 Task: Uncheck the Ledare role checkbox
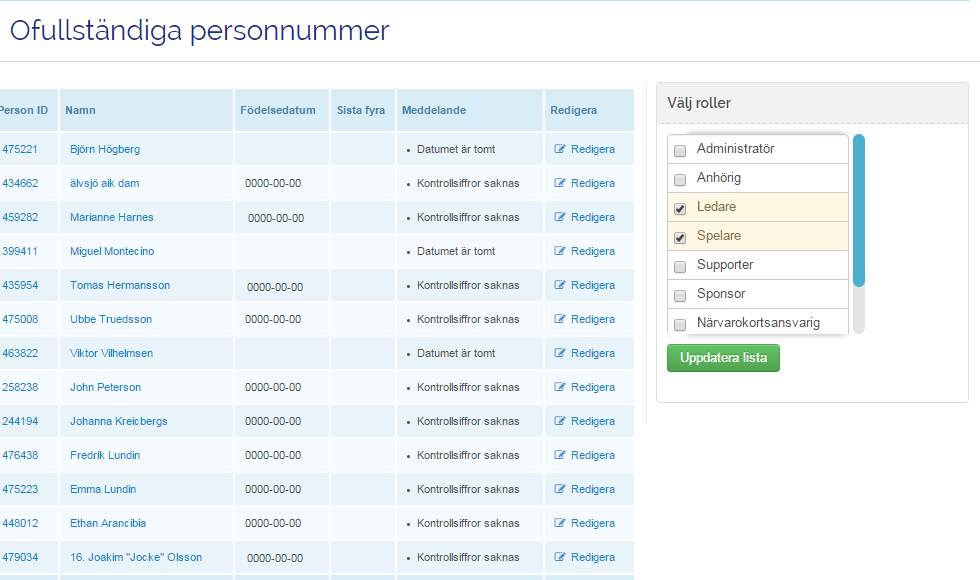pyautogui.click(x=680, y=209)
